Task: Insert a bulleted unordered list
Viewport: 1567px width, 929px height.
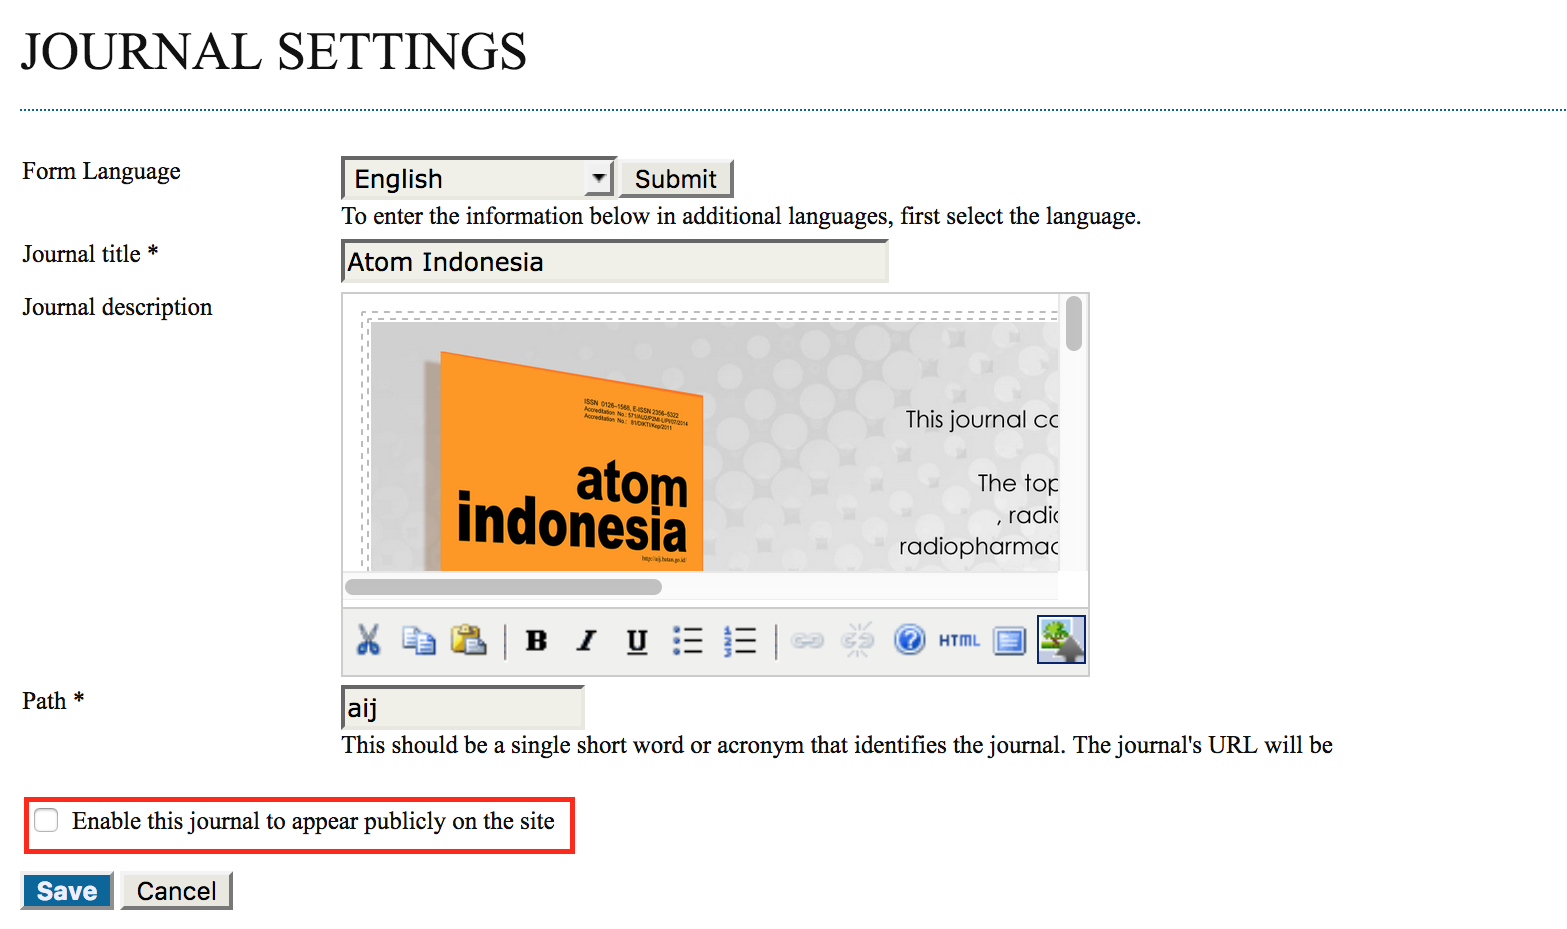Action: [688, 640]
